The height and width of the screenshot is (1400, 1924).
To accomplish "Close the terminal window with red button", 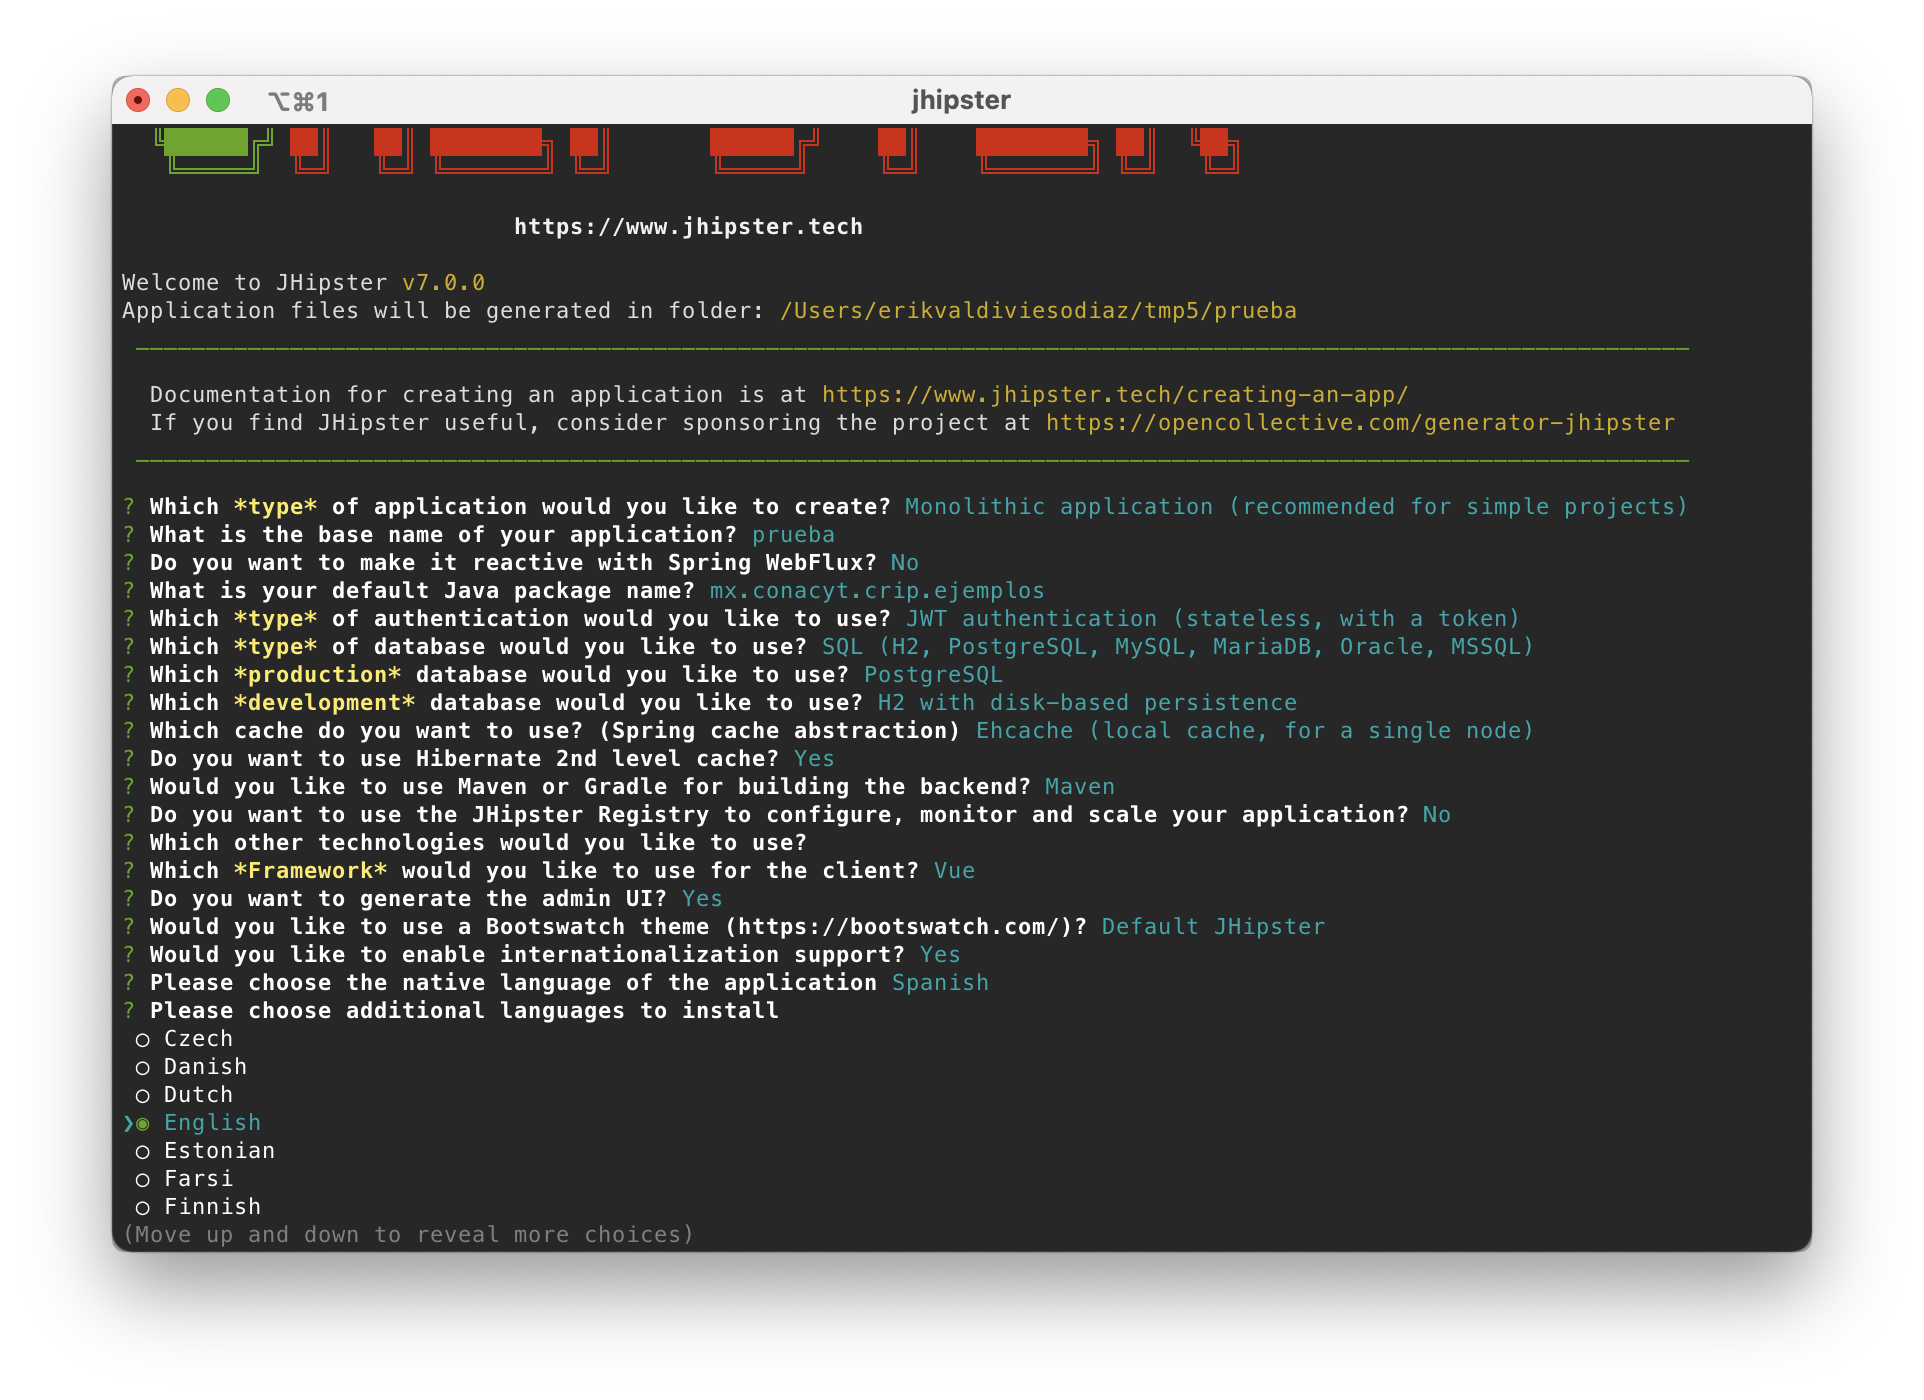I will click(x=138, y=100).
